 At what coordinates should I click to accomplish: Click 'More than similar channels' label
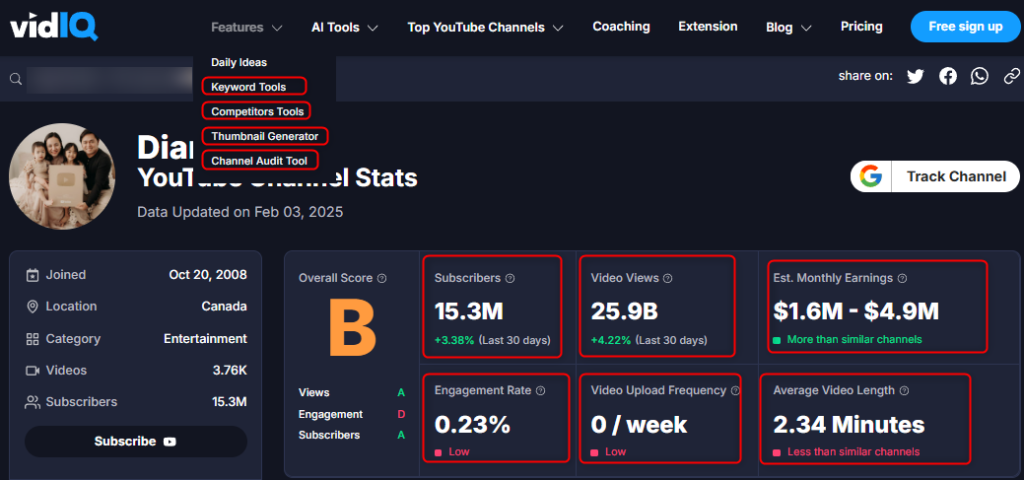[854, 340]
